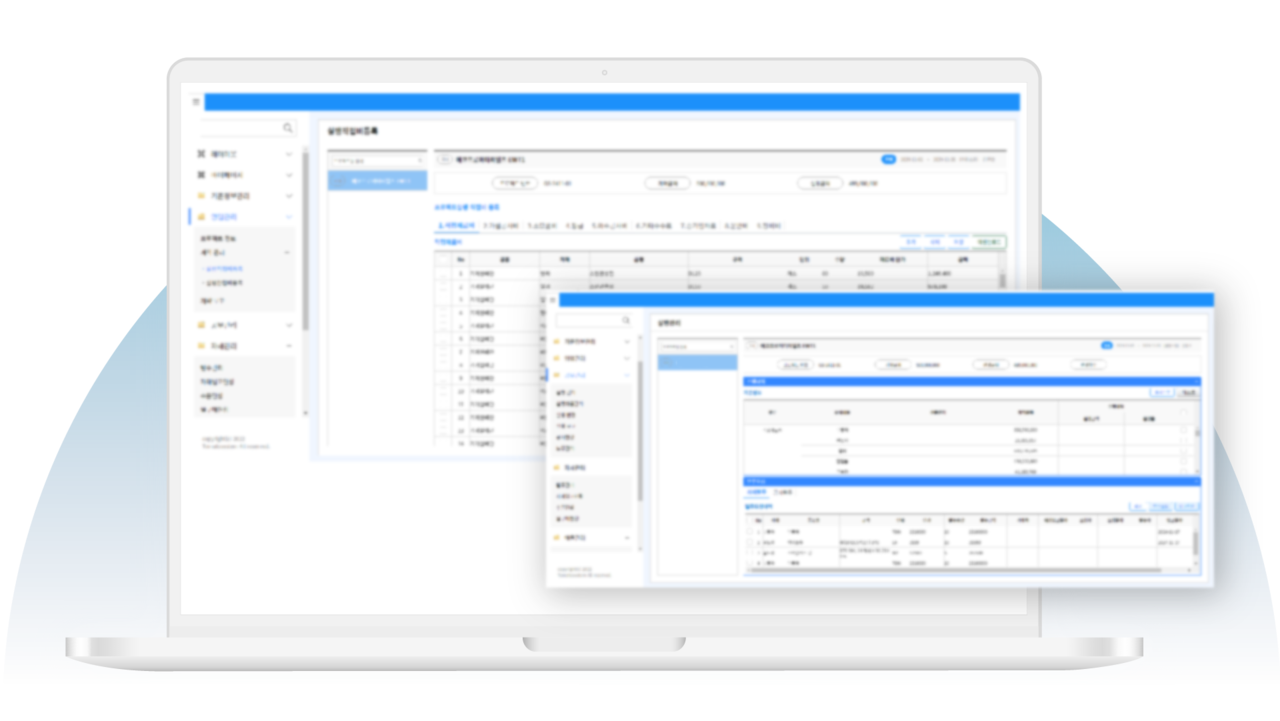Tick the header checkbox of the front window bottom table

pos(751,520)
